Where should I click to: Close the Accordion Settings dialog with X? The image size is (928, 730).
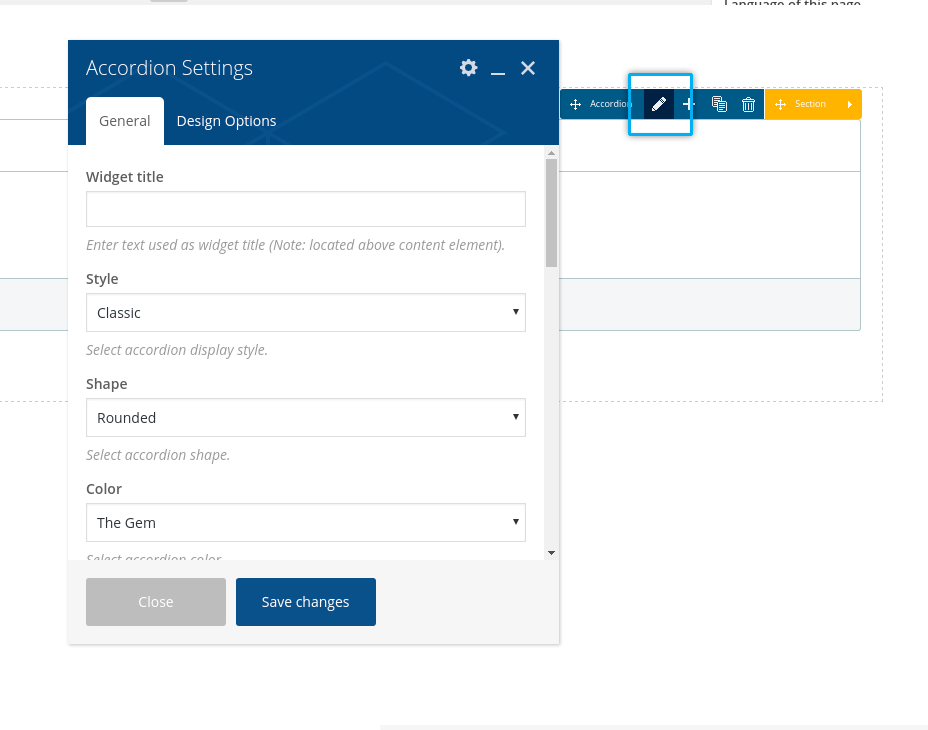click(x=528, y=68)
